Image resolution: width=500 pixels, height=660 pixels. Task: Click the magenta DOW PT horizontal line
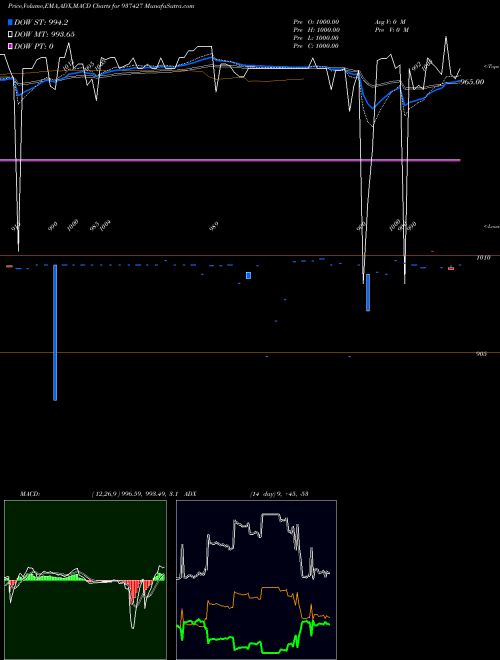point(230,160)
